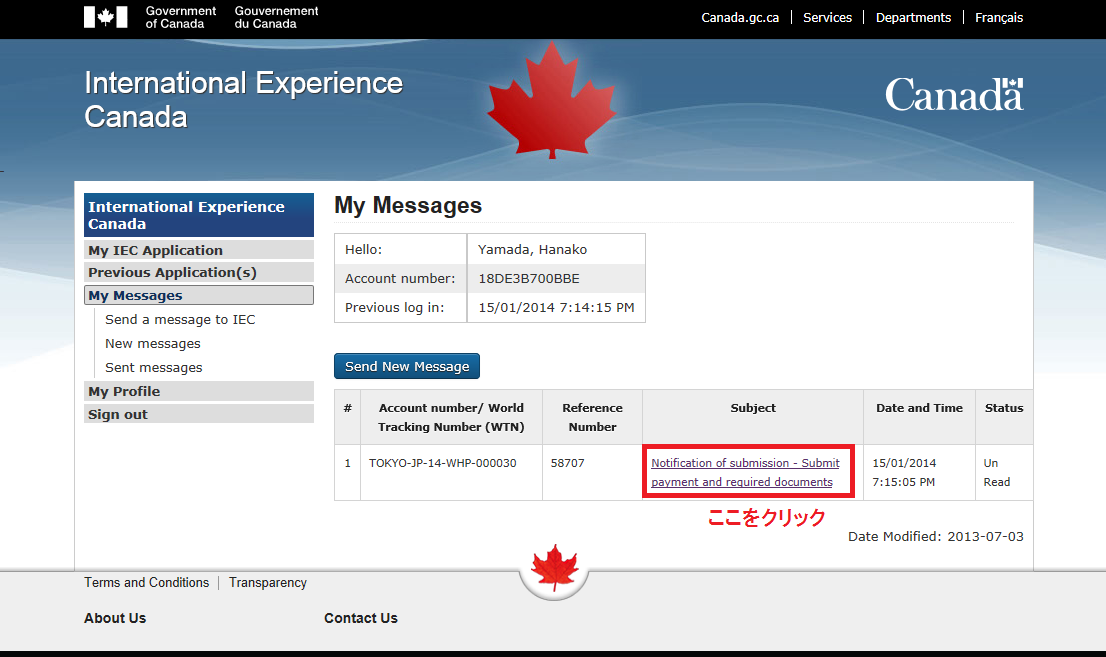Click the International Experience Canada site title
1106x657 pixels.
[x=243, y=100]
